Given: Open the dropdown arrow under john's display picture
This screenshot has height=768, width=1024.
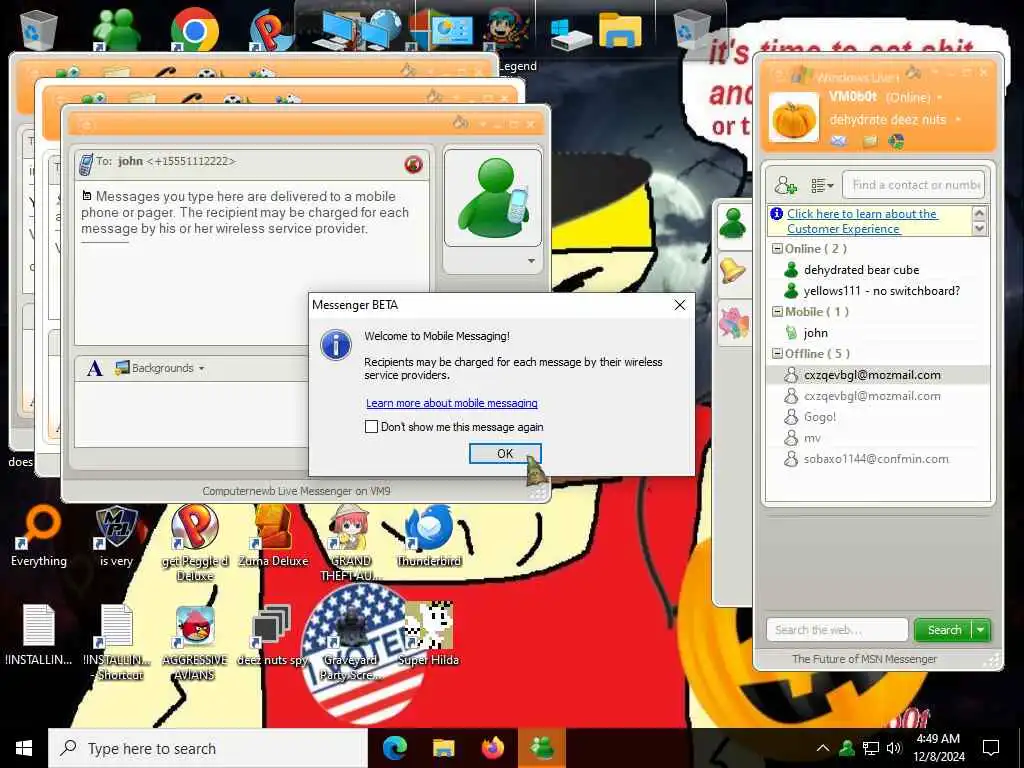Looking at the screenshot, I should click(x=531, y=261).
